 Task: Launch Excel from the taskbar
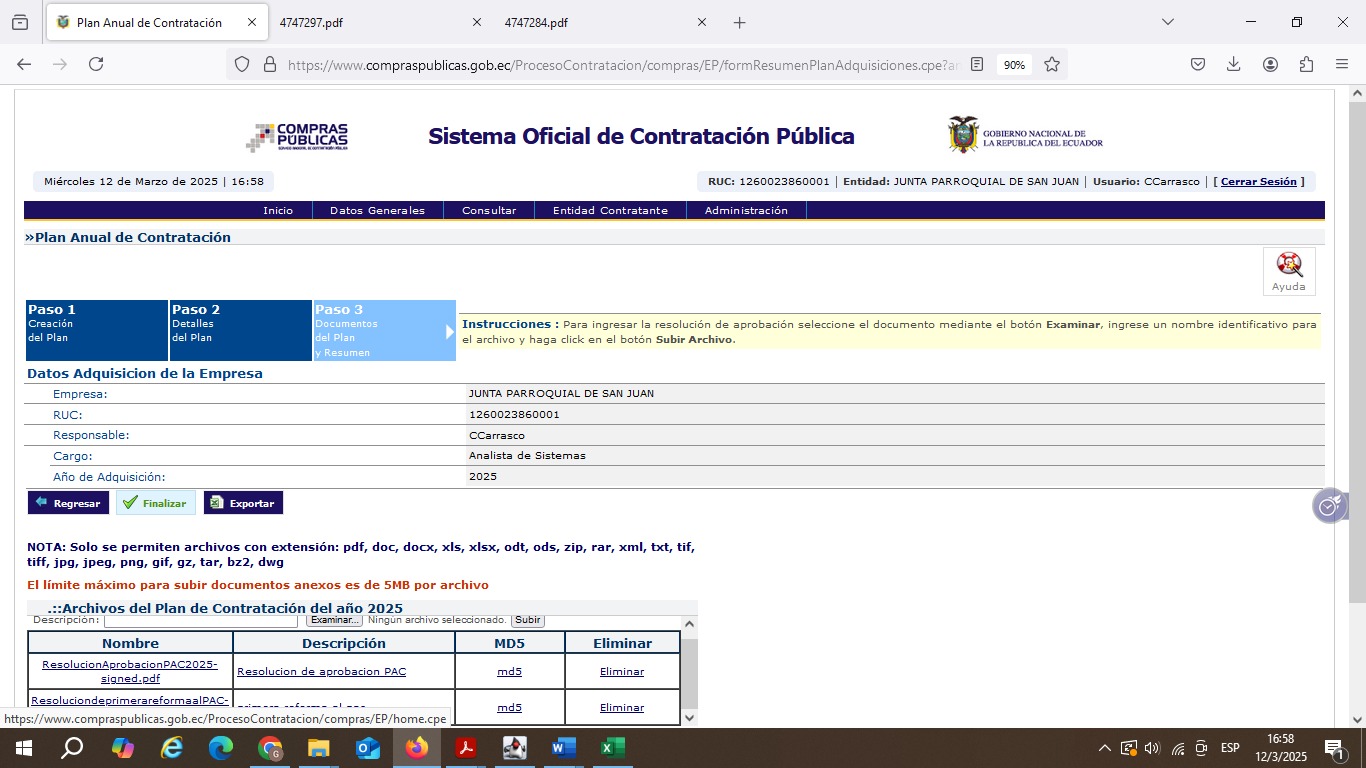coord(612,748)
